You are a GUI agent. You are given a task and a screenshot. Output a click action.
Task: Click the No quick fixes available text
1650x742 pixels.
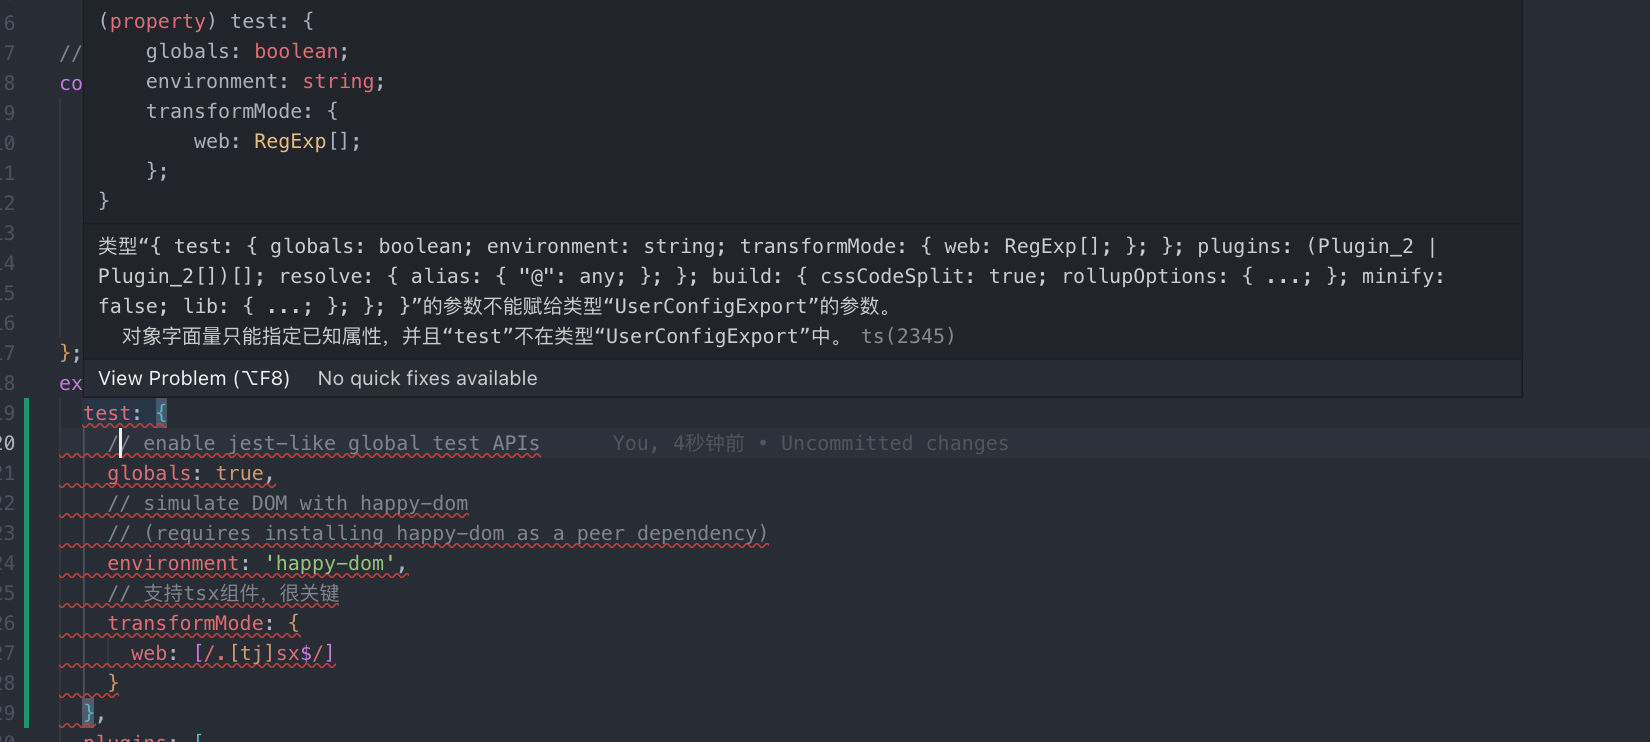coord(427,378)
